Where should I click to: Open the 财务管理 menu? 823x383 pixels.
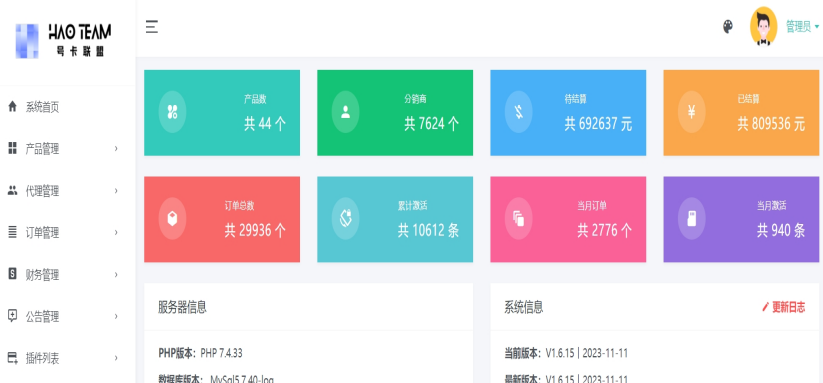[42, 275]
